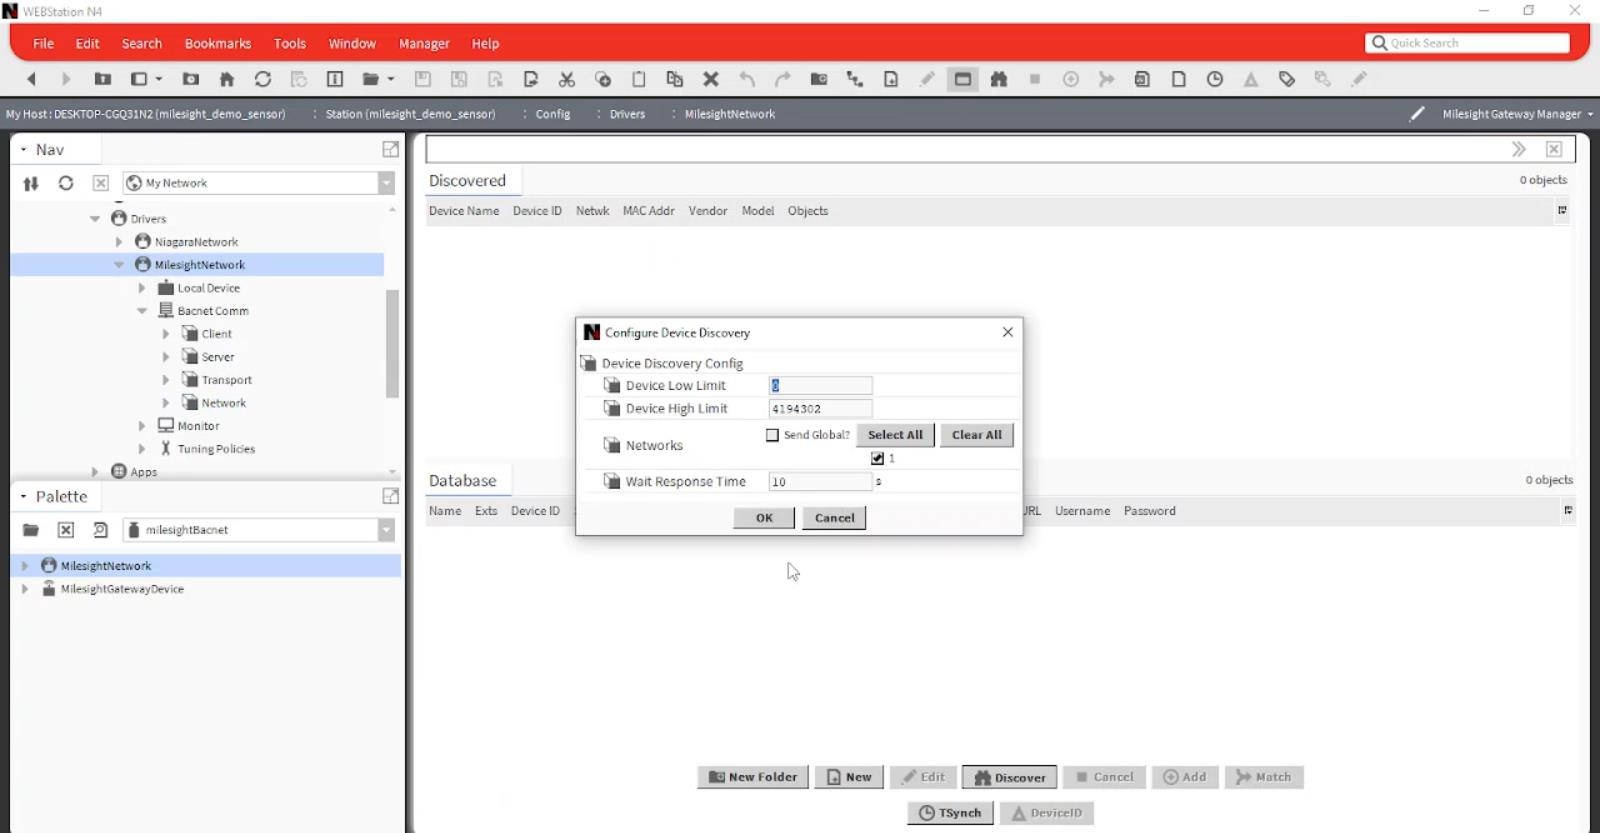Click the Refresh icon in the top toolbar
The height and width of the screenshot is (833, 1600).
coord(263,79)
